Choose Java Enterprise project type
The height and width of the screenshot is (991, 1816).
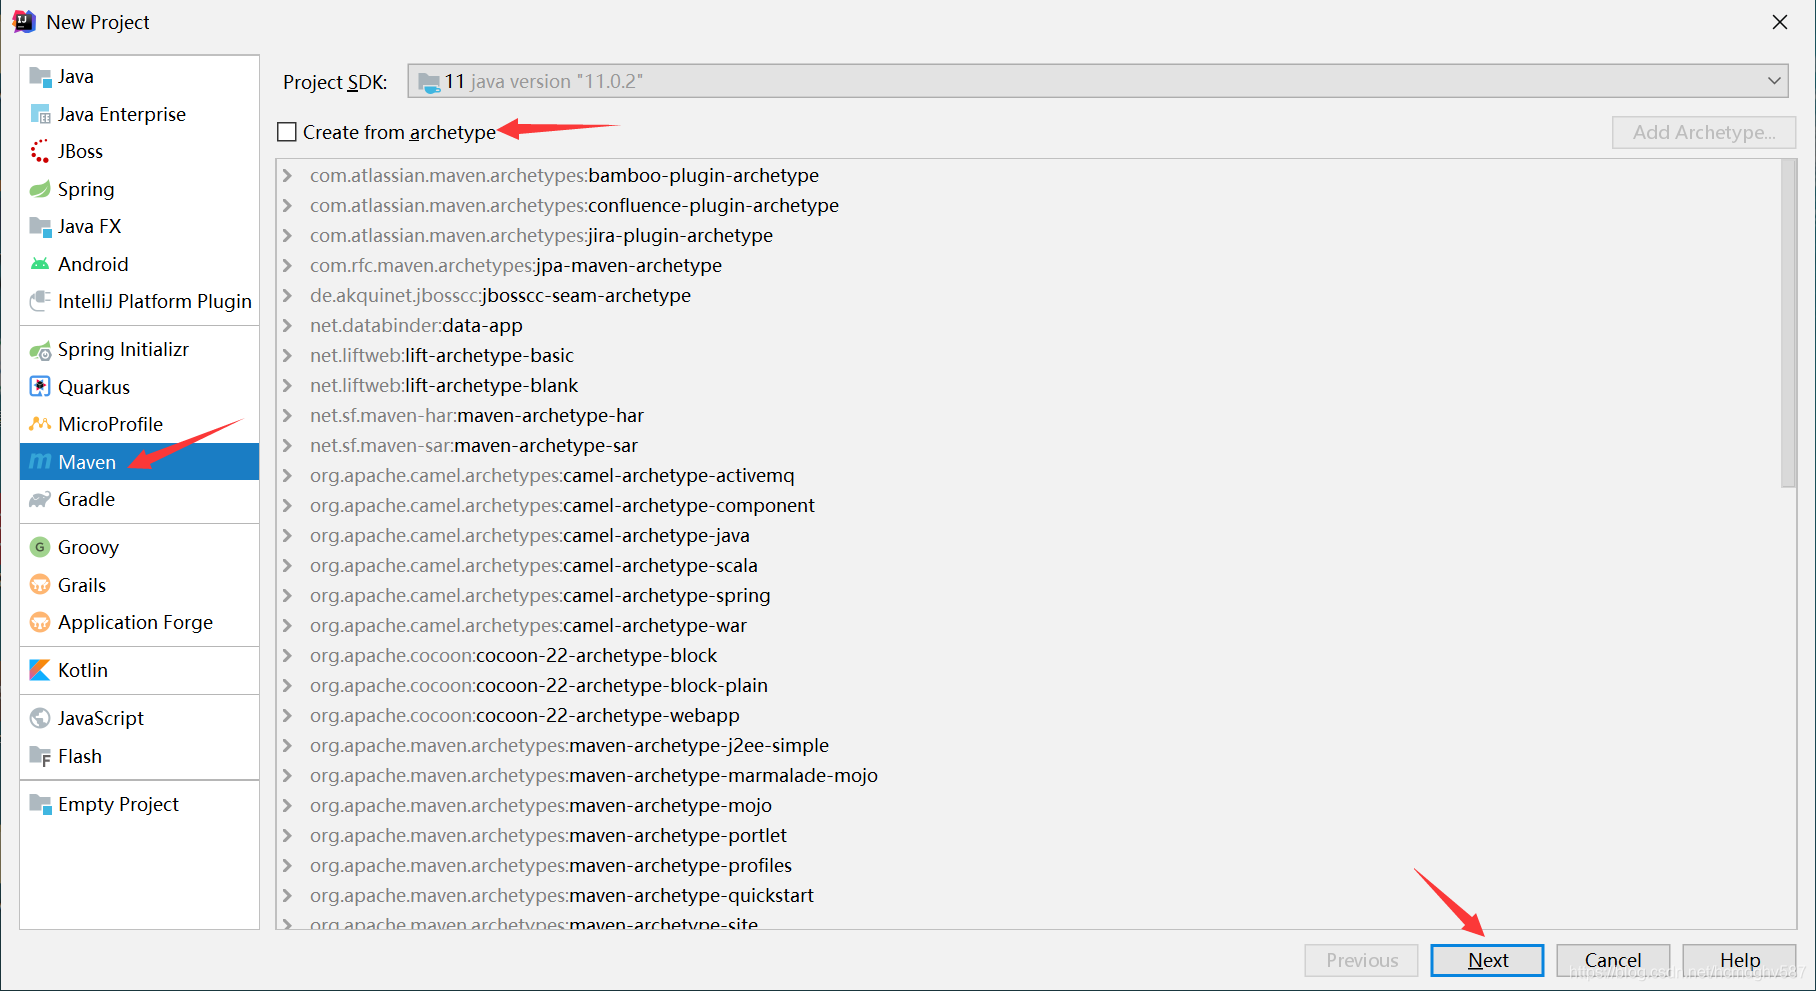point(139,114)
